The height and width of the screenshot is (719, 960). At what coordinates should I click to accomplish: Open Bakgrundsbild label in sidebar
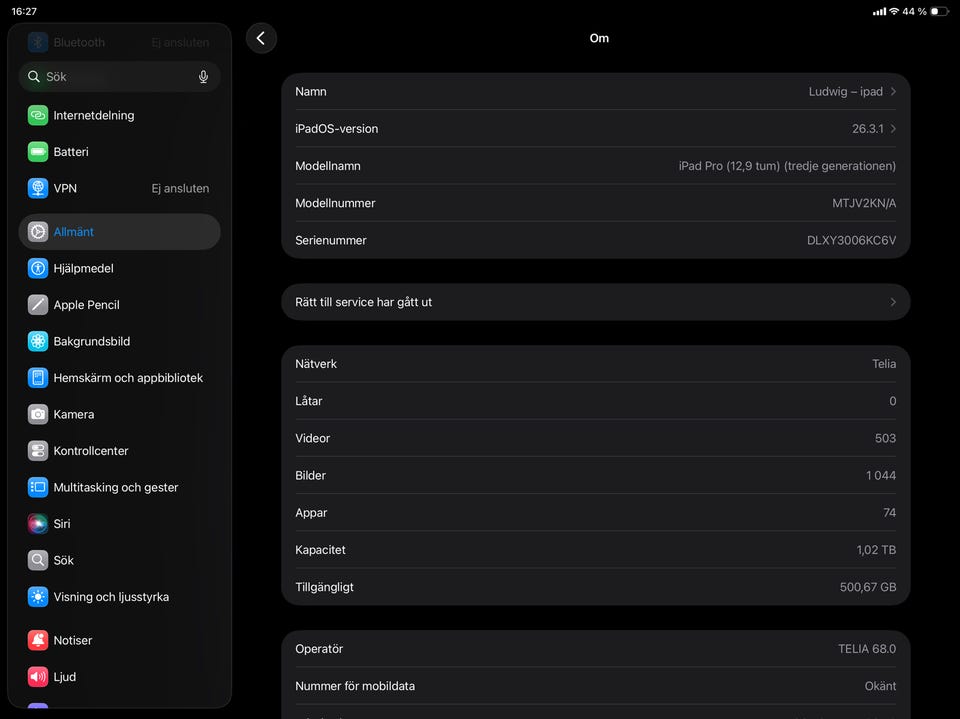point(91,341)
